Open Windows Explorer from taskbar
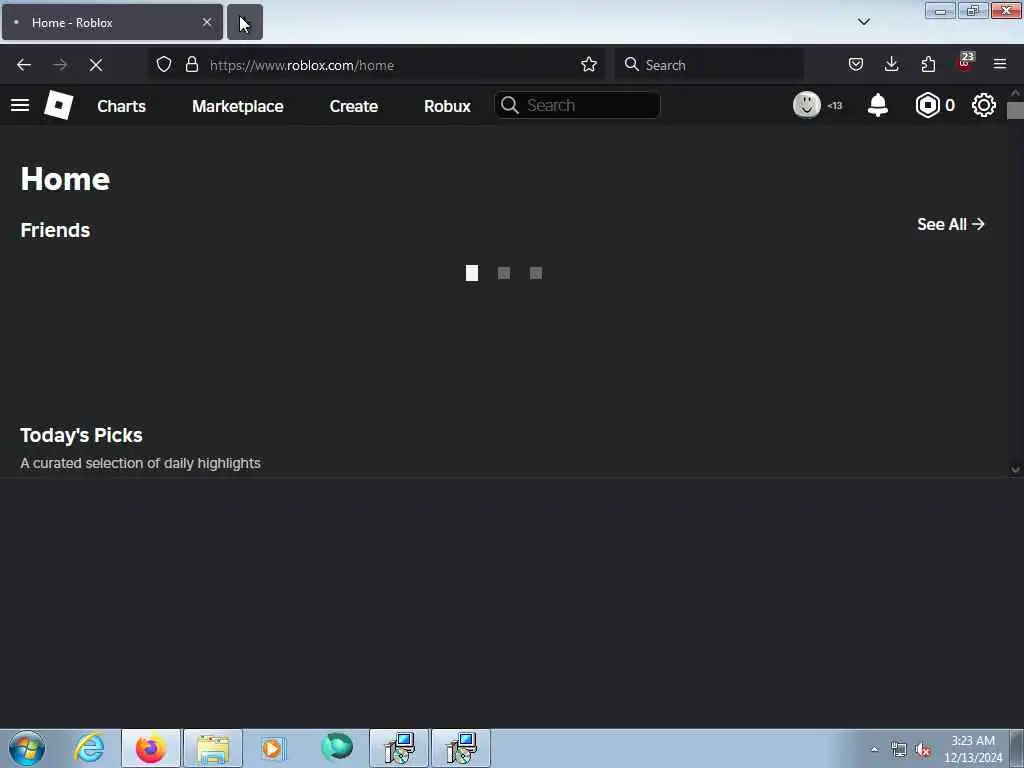The height and width of the screenshot is (768, 1024). (x=212, y=748)
